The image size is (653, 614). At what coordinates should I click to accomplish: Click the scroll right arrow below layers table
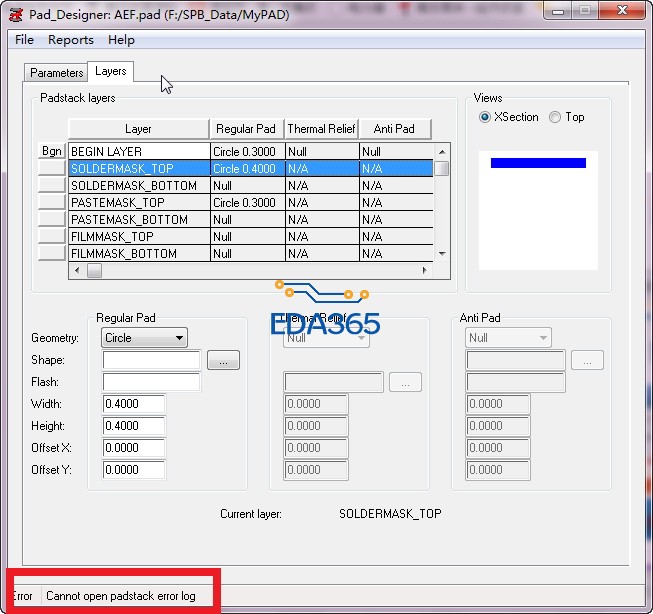pyautogui.click(x=424, y=270)
